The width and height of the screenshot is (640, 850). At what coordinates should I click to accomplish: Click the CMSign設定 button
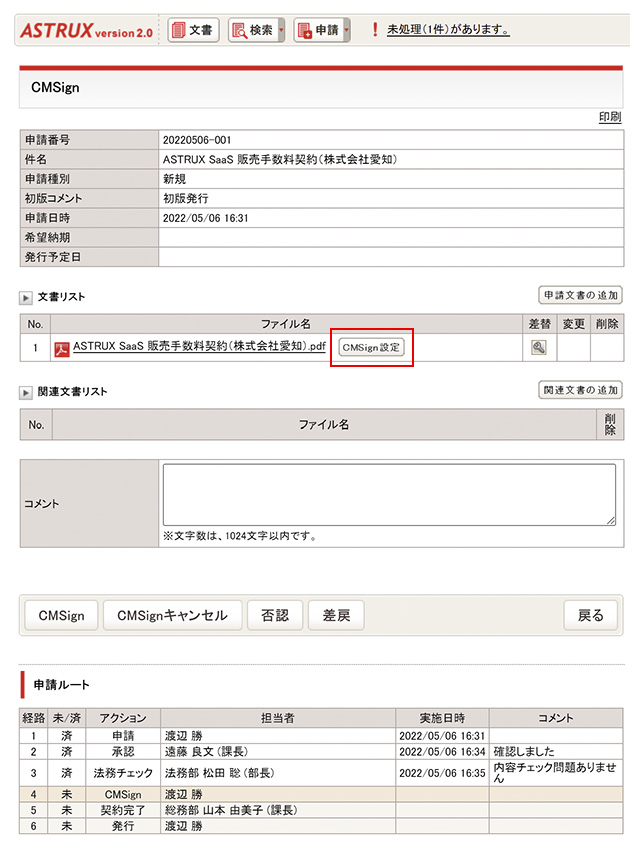[371, 347]
